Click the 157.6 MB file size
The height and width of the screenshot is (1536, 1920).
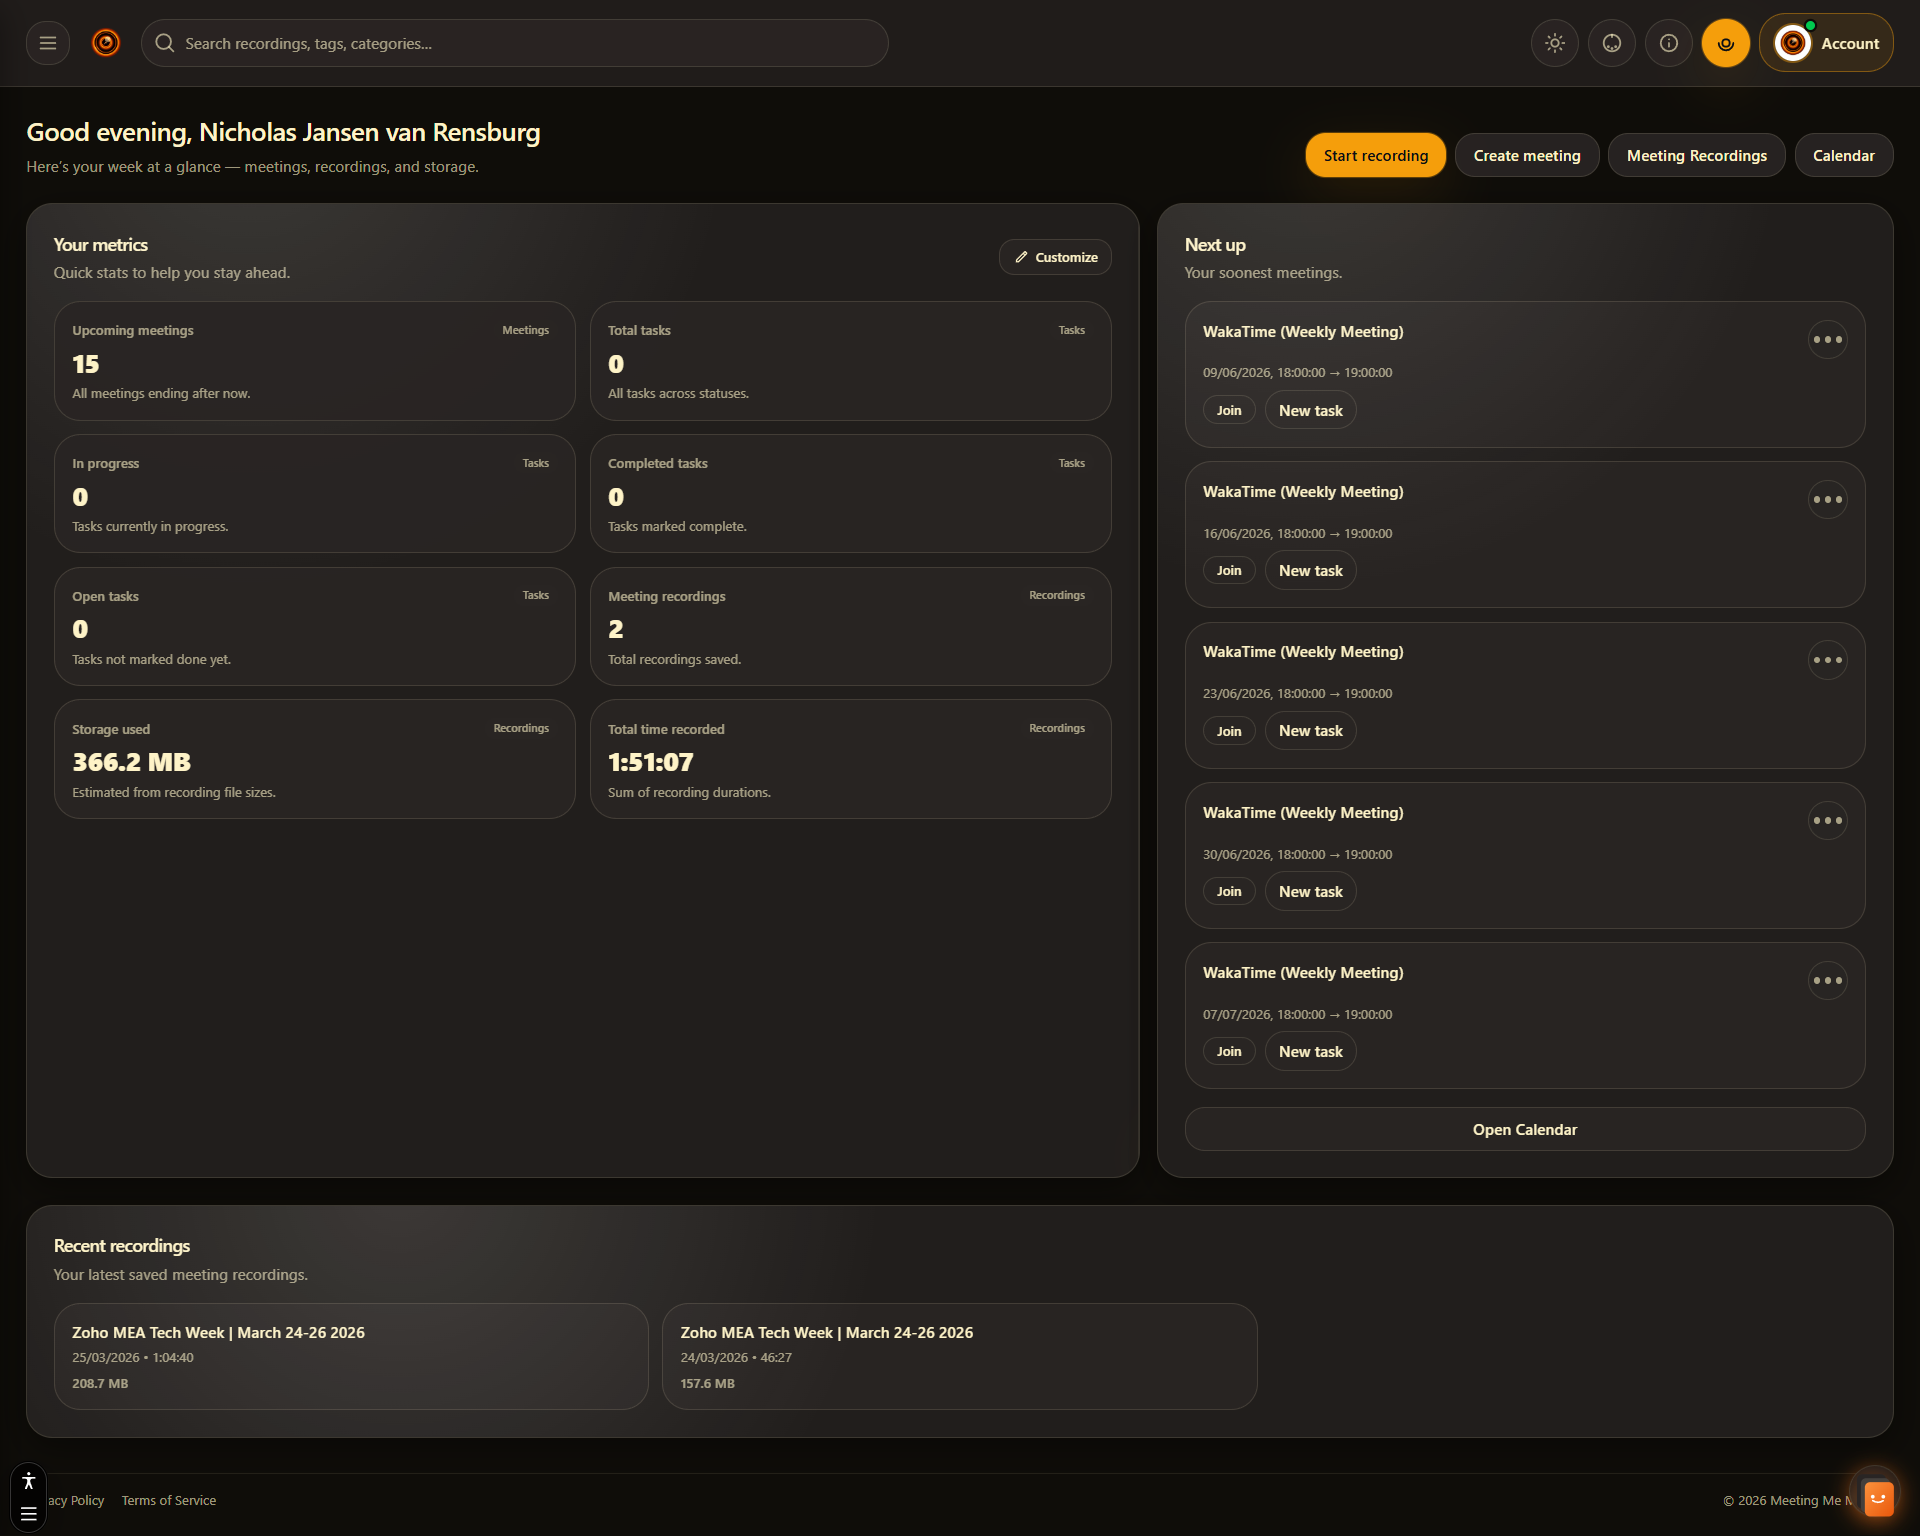(x=707, y=1383)
